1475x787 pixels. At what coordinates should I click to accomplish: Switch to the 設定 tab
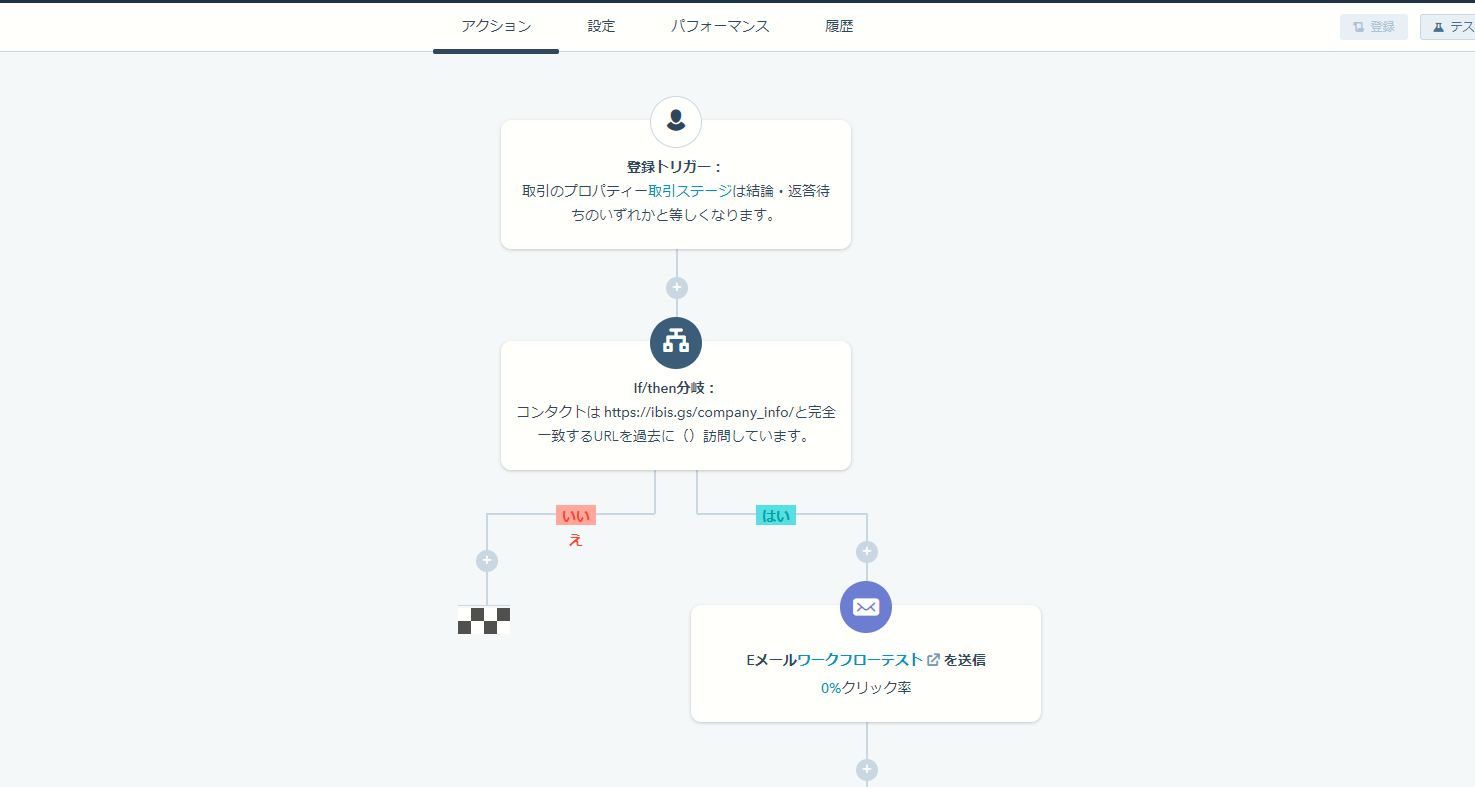601,27
